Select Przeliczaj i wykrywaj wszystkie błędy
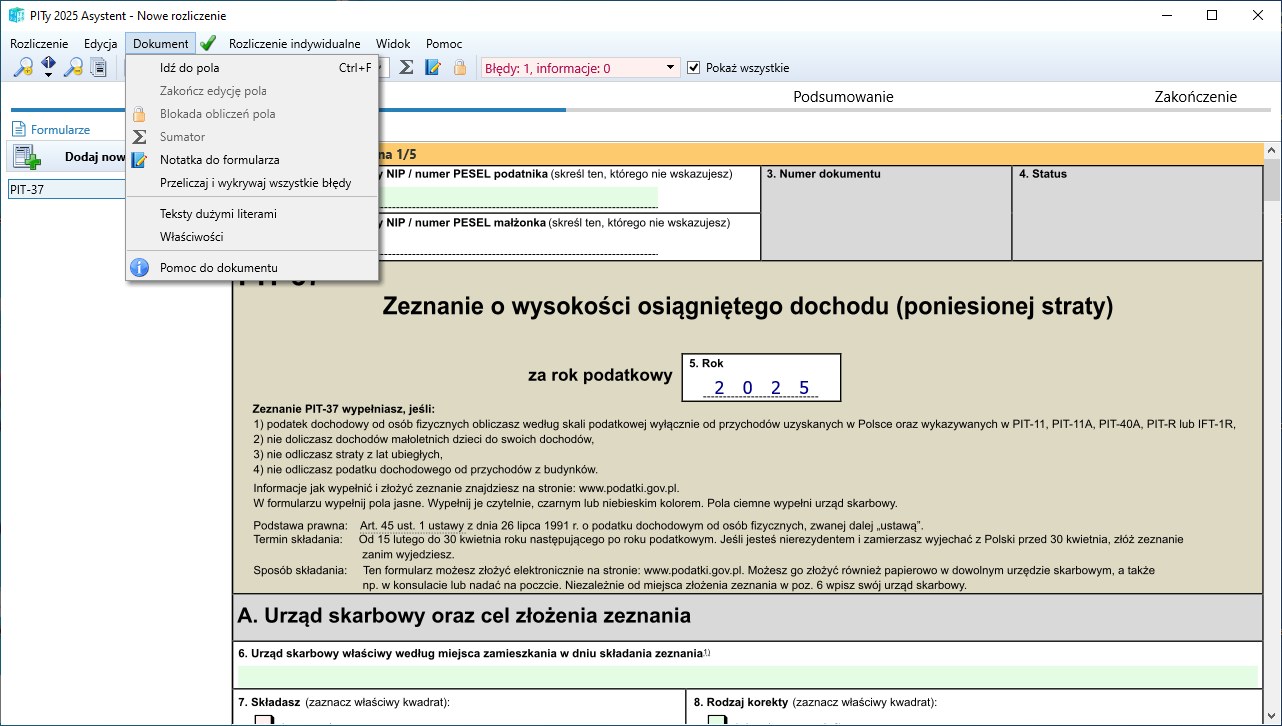This screenshot has height=726, width=1282. point(255,183)
